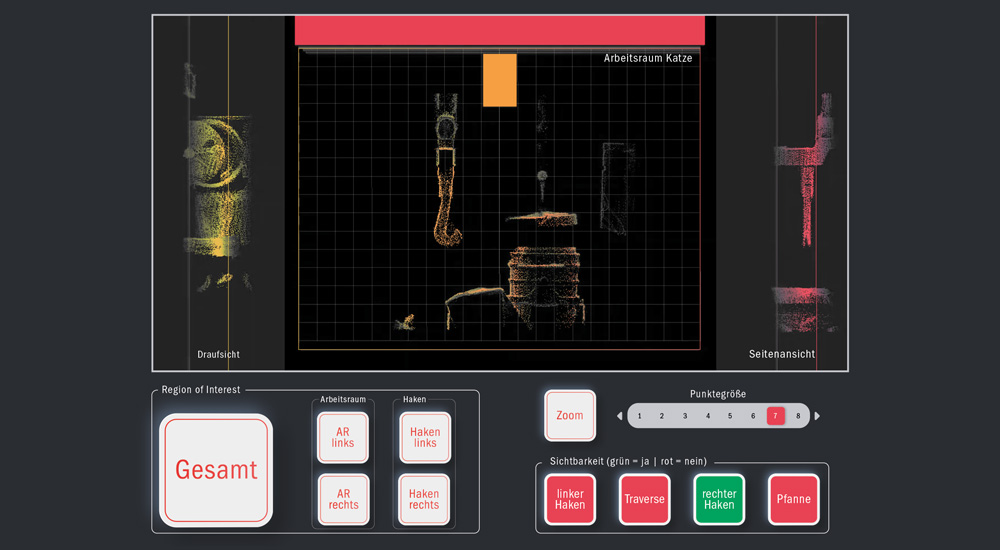
Task: Activate the Zoom button
Action: pyautogui.click(x=570, y=415)
